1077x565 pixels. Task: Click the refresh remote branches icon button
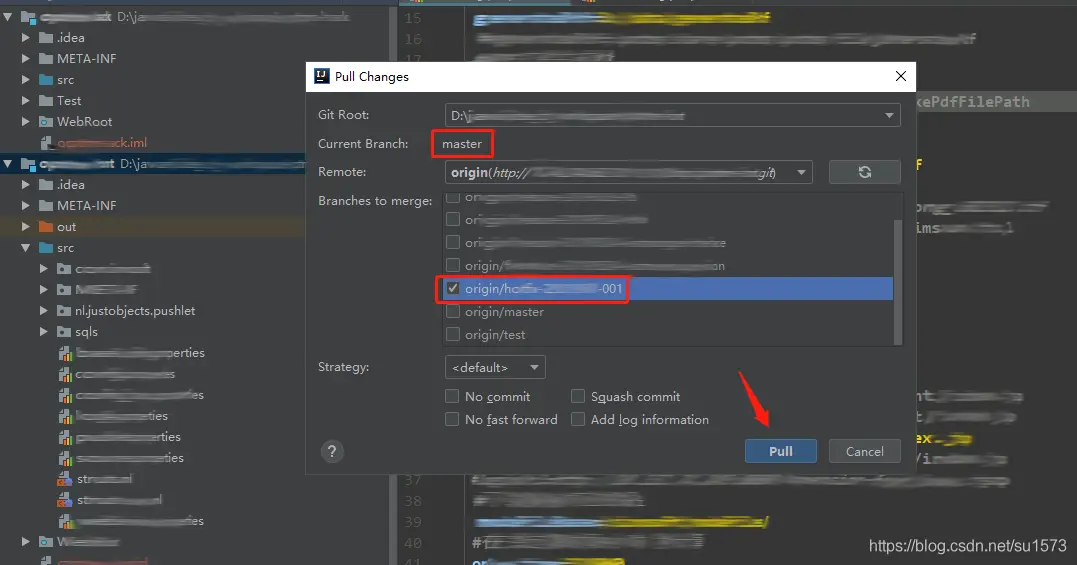pyautogui.click(x=864, y=172)
